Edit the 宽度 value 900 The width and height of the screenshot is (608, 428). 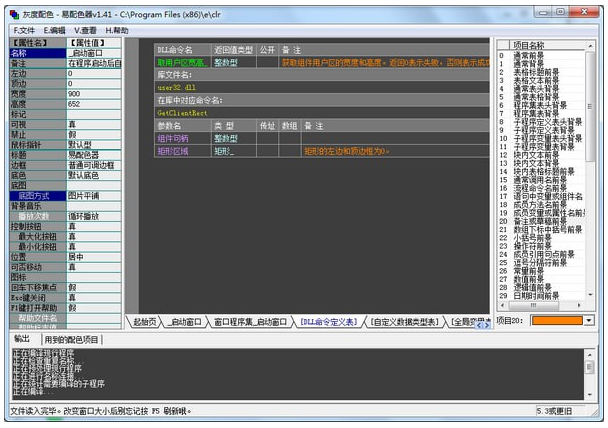click(92, 94)
